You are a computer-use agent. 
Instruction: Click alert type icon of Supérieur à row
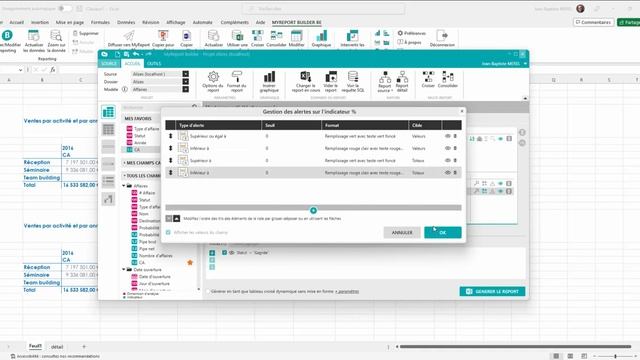[x=183, y=160]
